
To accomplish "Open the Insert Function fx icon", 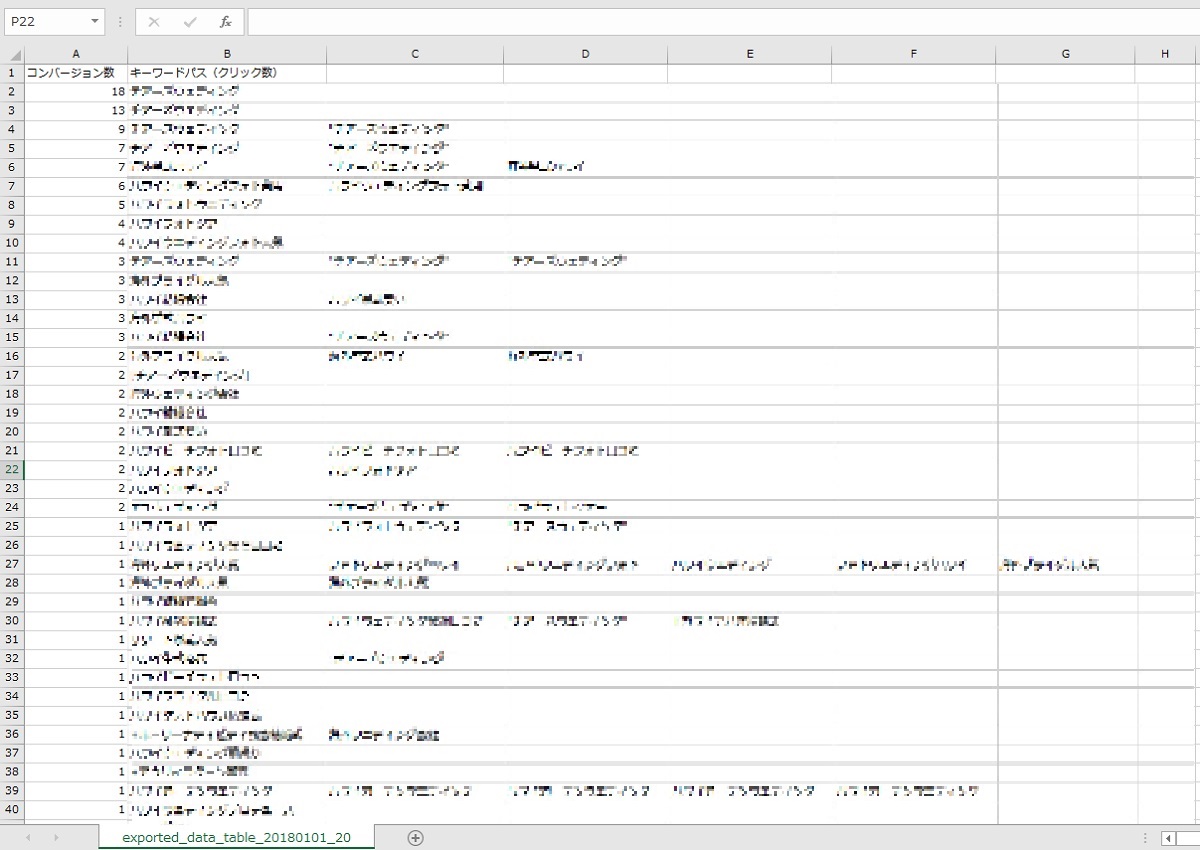I will (226, 21).
